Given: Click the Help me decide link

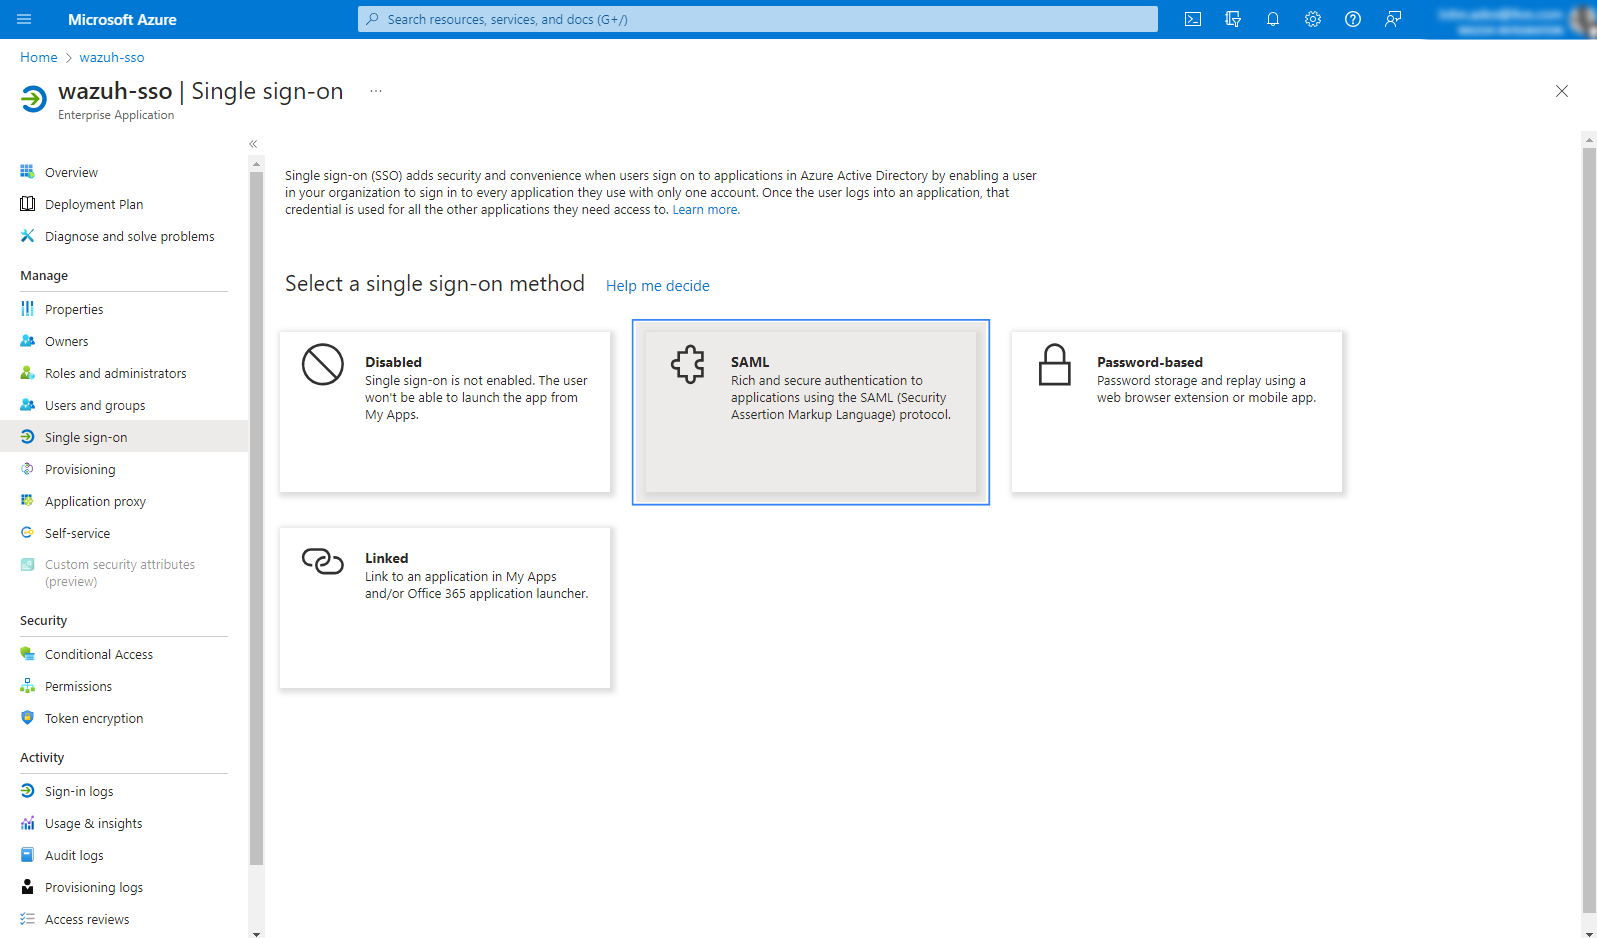Looking at the screenshot, I should [x=657, y=286].
